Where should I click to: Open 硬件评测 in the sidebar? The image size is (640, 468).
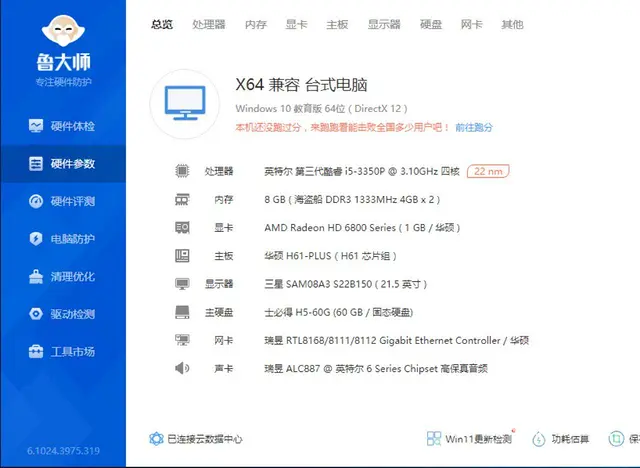(63, 201)
